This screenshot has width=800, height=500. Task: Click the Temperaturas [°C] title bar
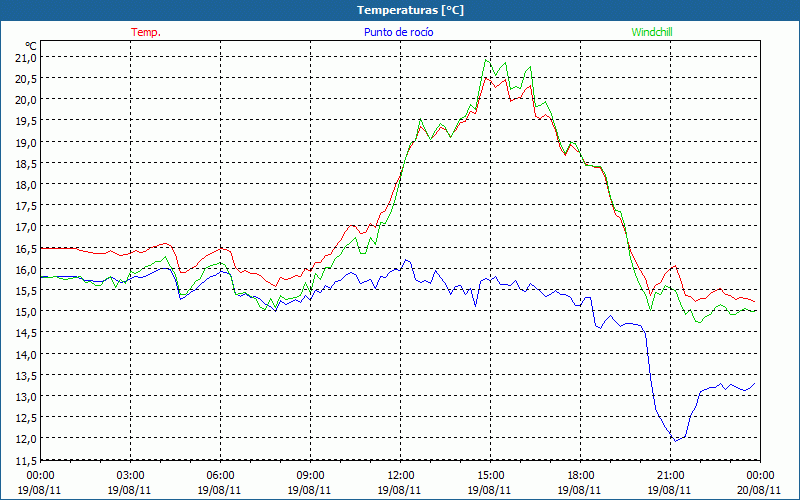tap(400, 10)
